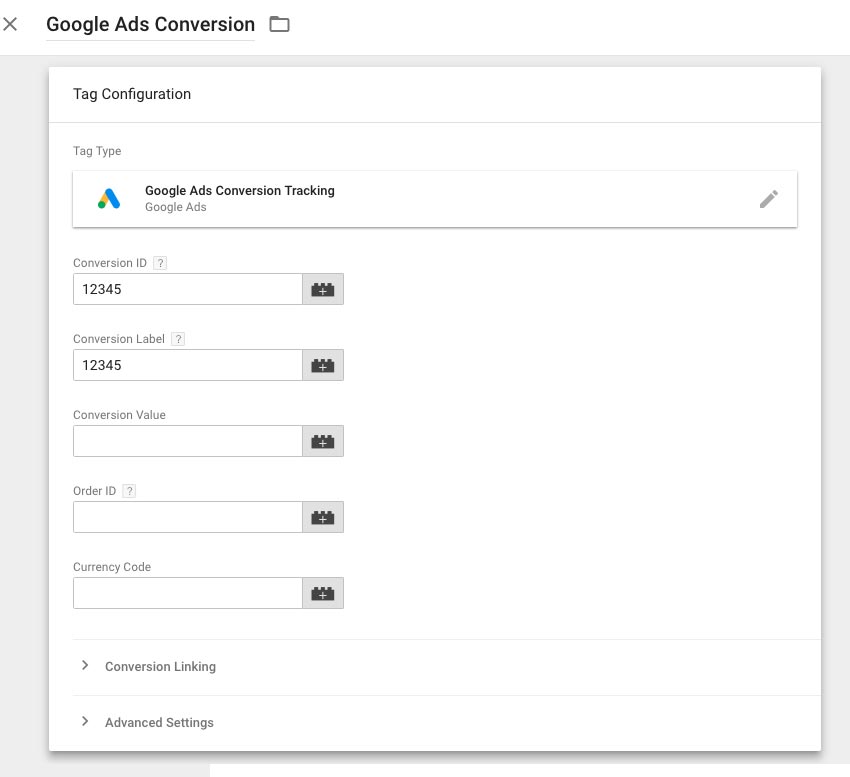Image resolution: width=850 pixels, height=777 pixels.
Task: Open Conversion Label help question mark
Action: [178, 339]
